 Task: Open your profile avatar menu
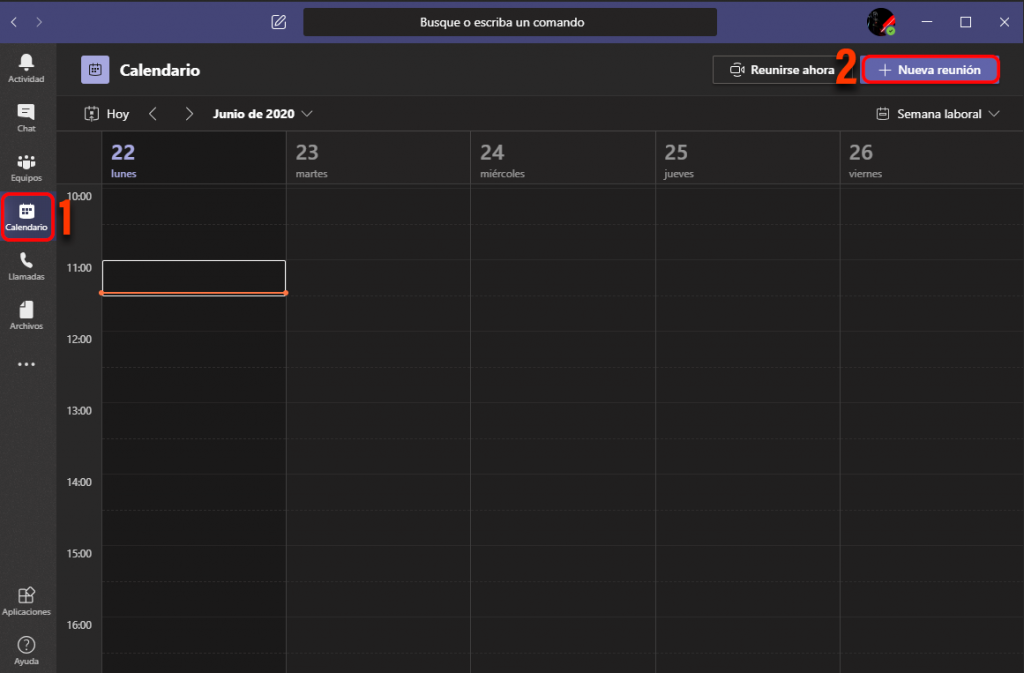click(881, 21)
